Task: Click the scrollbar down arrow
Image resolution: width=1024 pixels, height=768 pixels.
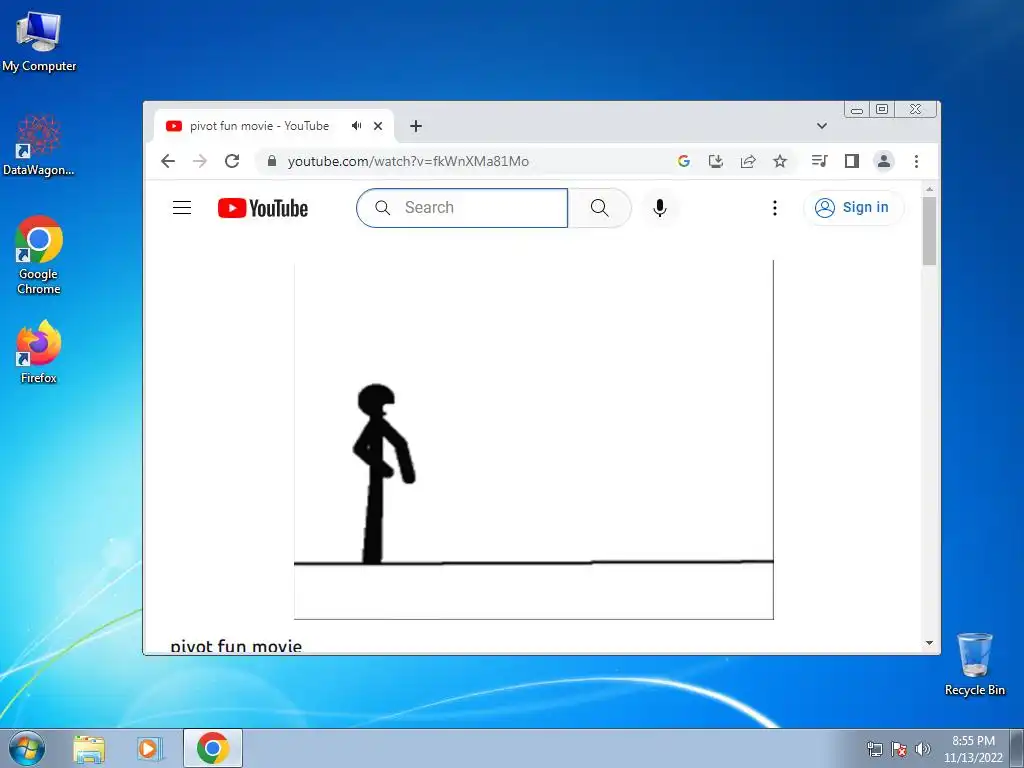Action: coord(929,643)
